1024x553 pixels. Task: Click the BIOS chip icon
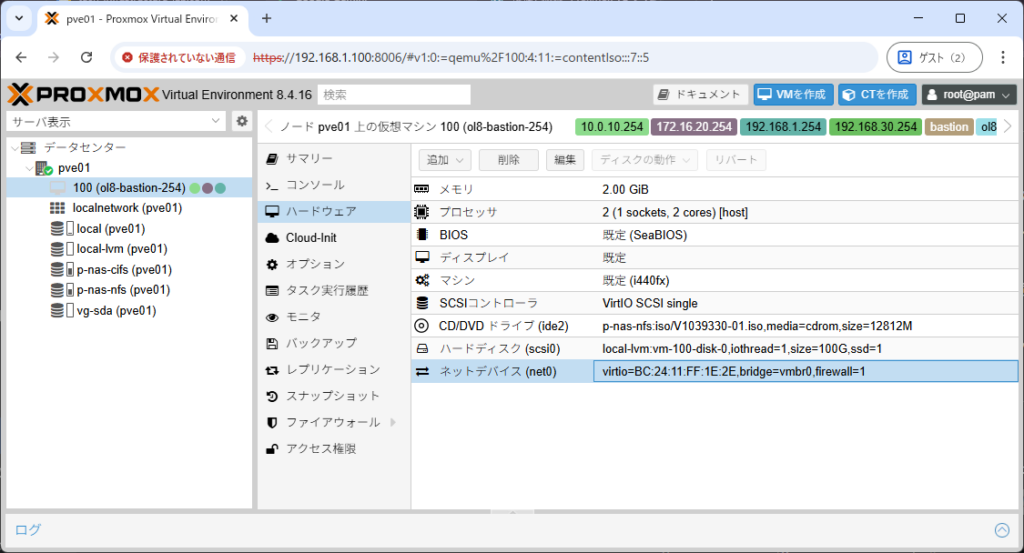point(422,235)
